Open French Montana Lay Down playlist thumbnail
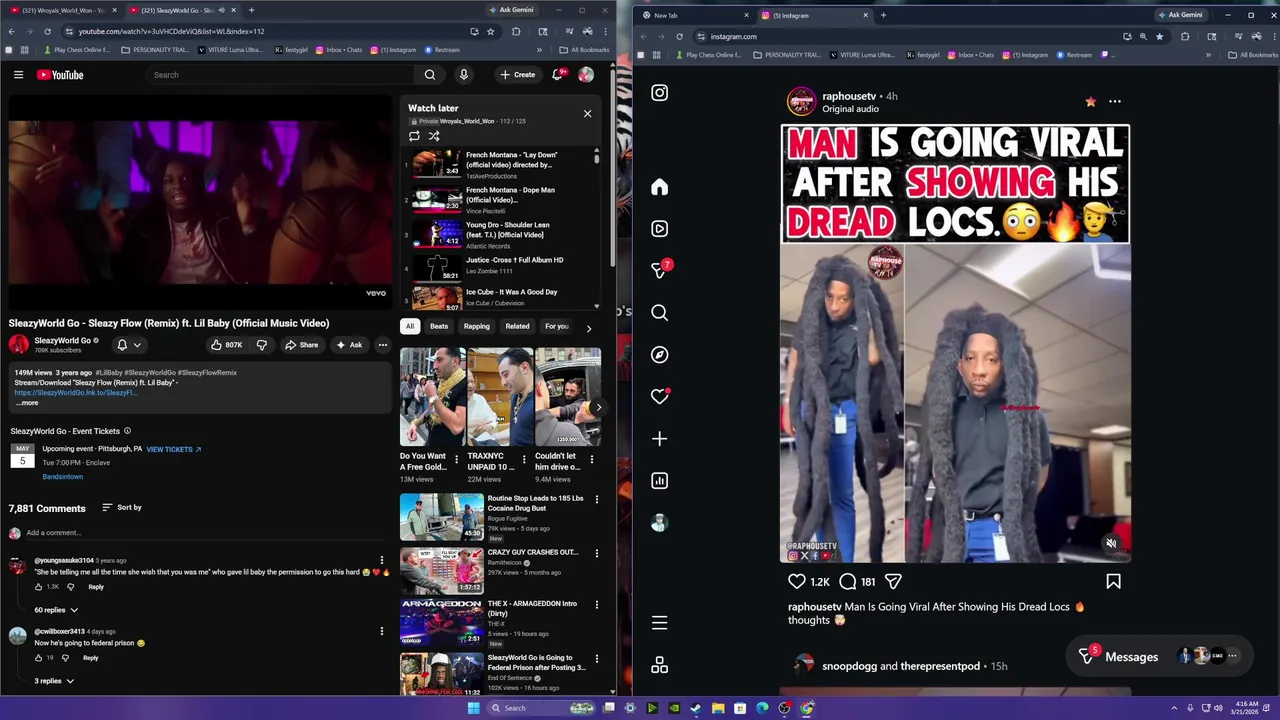 [437, 164]
